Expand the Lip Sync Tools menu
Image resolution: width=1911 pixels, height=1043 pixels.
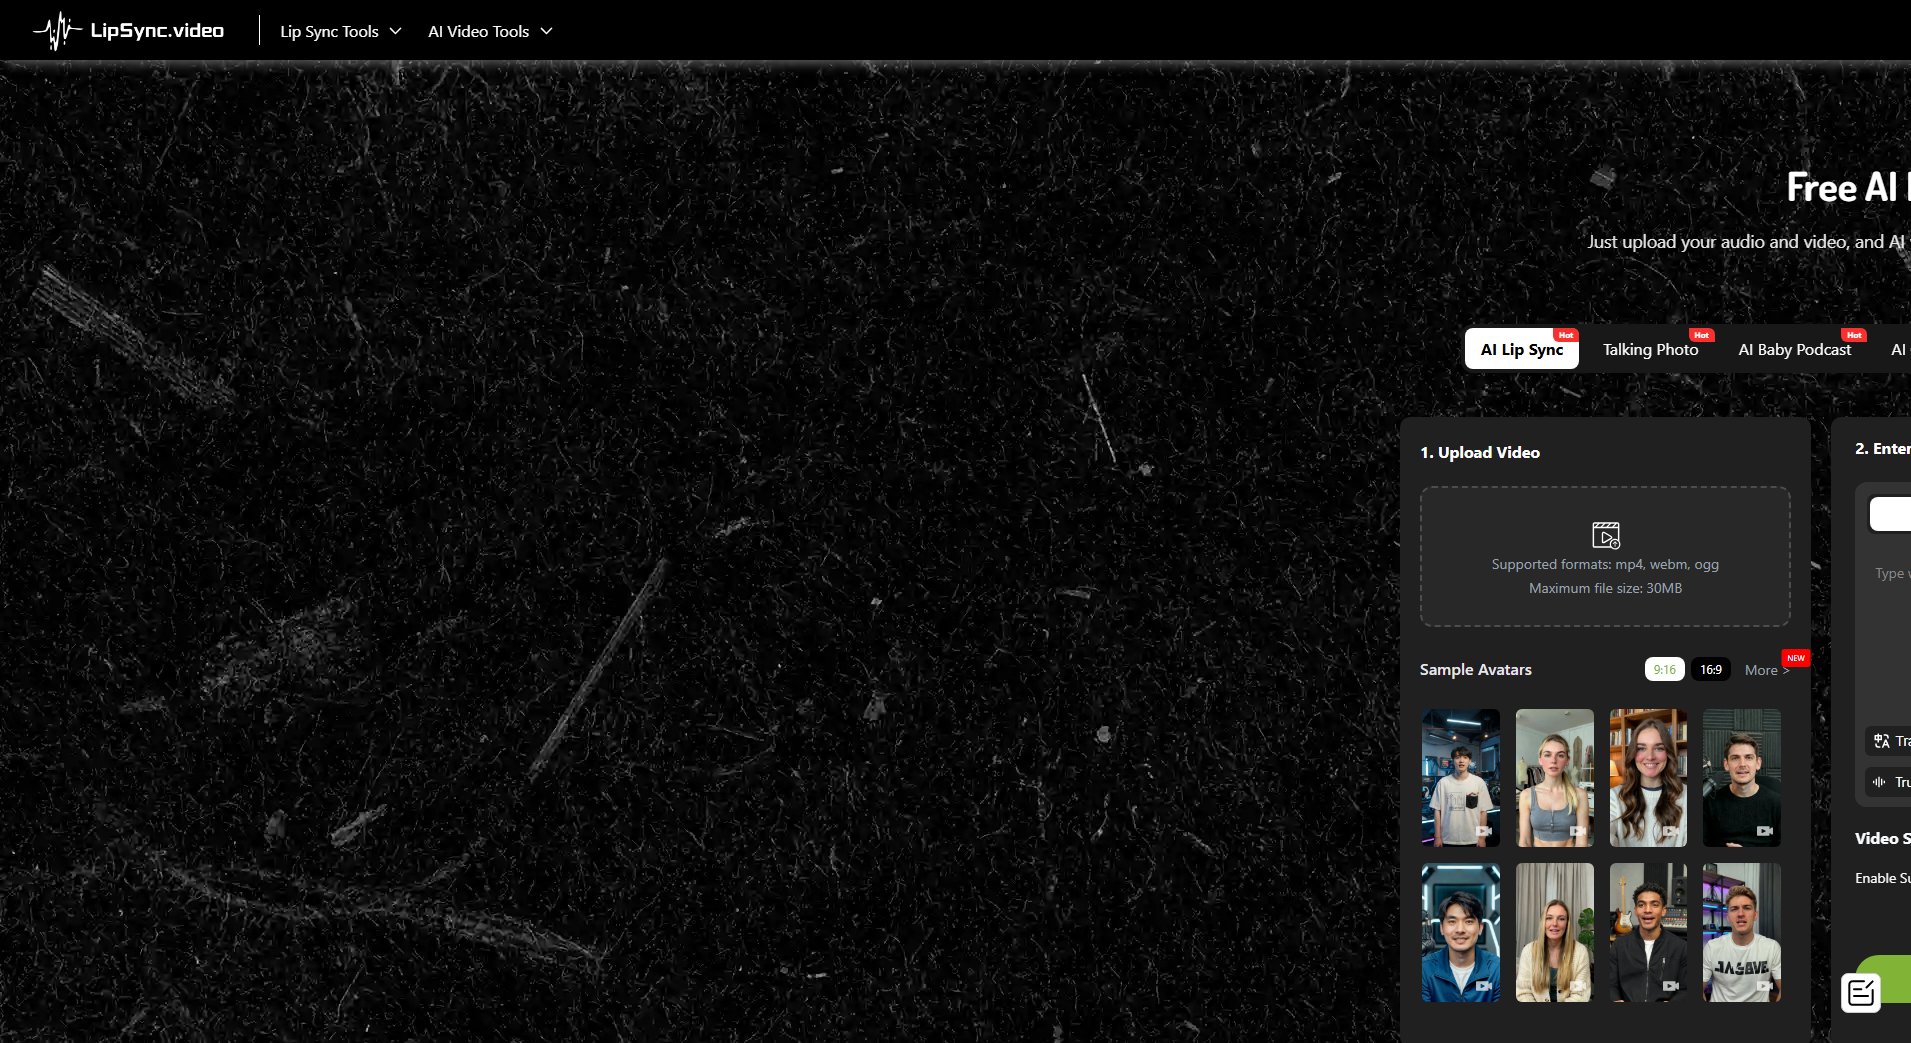[340, 32]
